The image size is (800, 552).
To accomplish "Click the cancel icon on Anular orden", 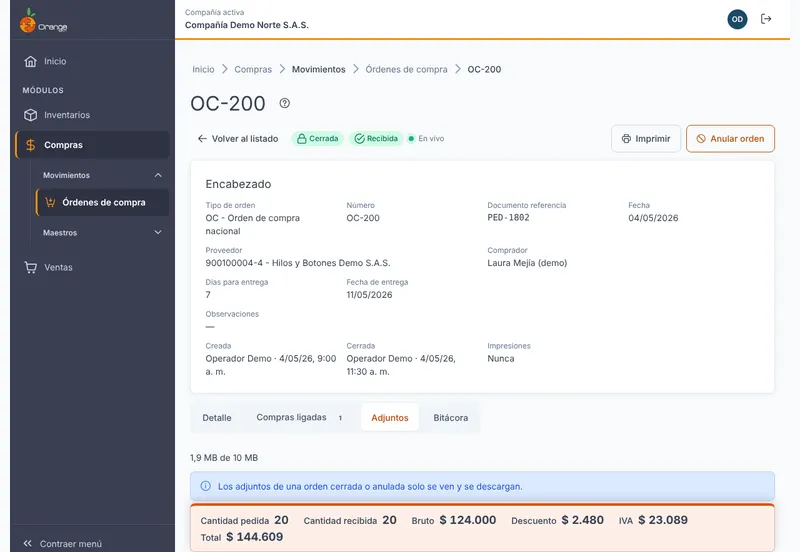I will [701, 139].
